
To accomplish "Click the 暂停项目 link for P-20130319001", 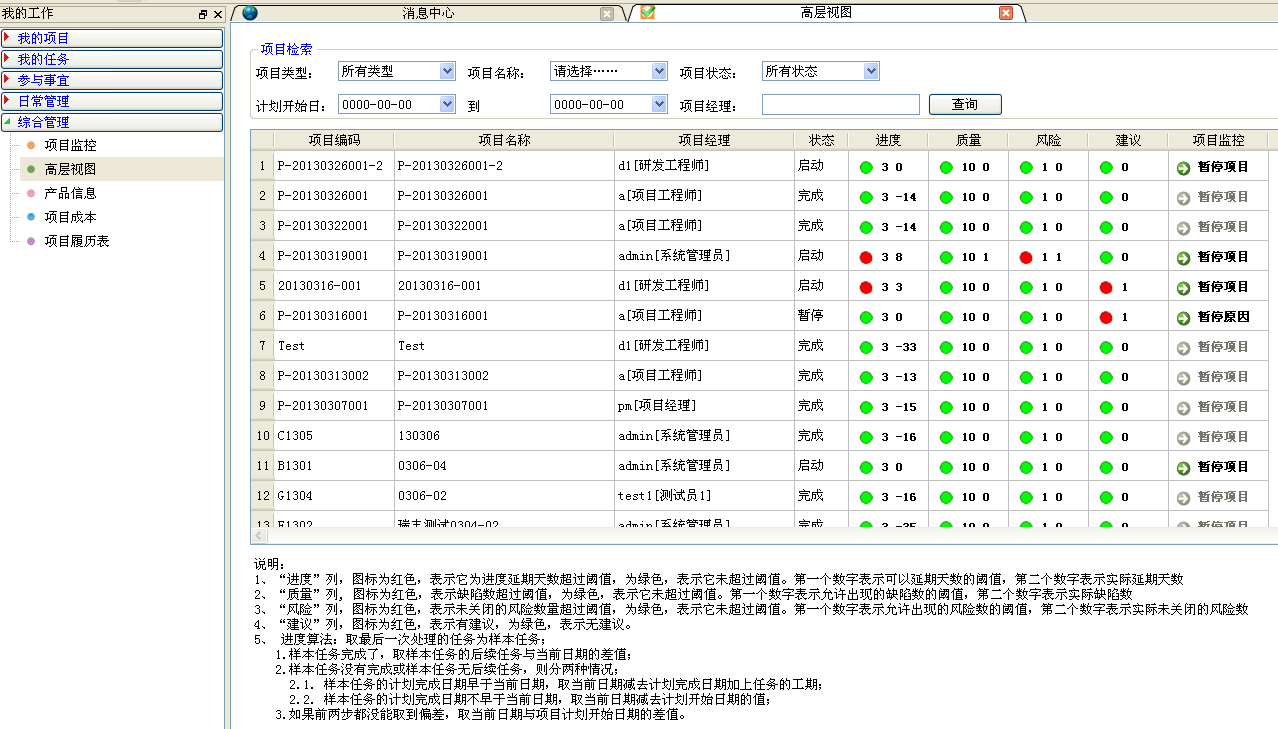I will 1223,257.
